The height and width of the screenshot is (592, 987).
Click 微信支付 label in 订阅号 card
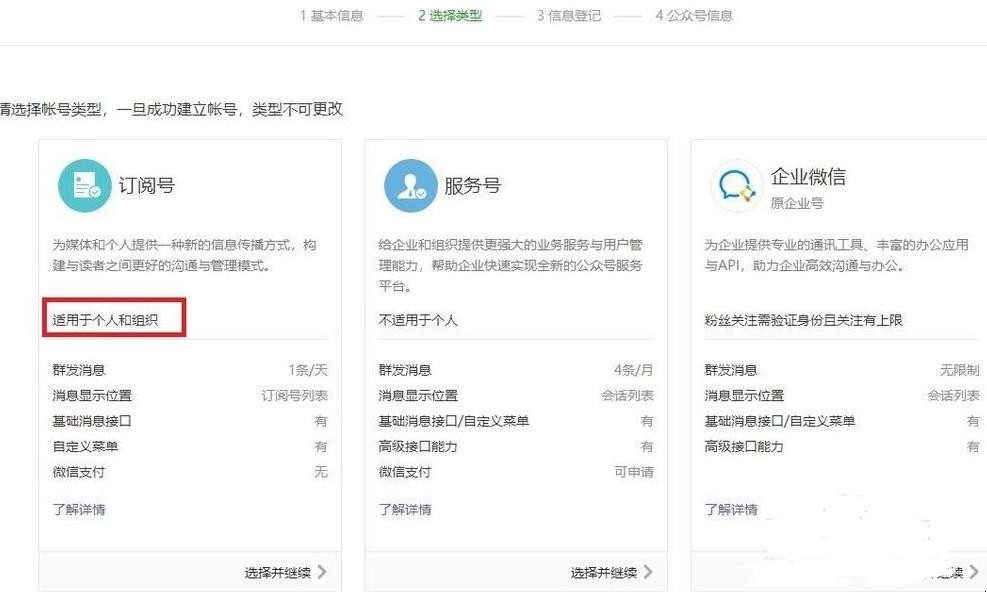79,472
